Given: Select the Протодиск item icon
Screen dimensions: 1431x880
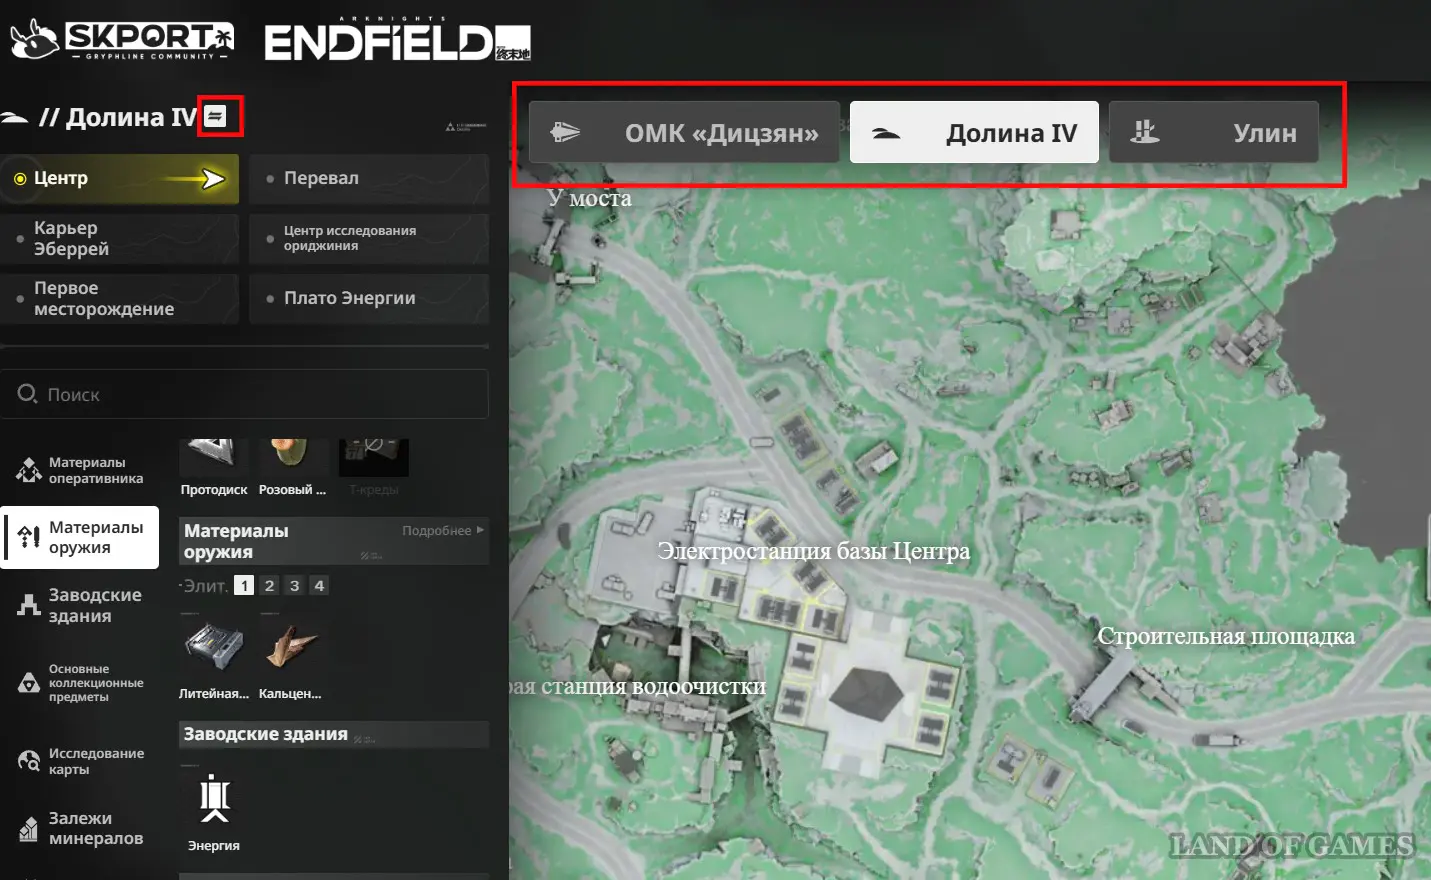Looking at the screenshot, I should 214,454.
